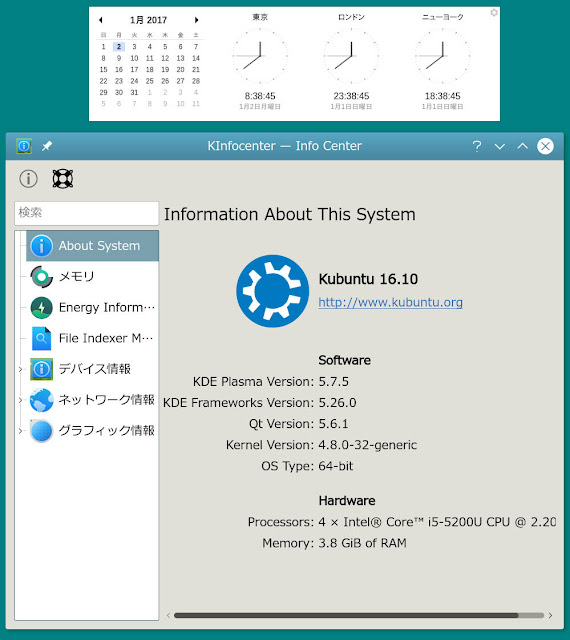Click the KDE Frameworks Version value 5.26.0
Viewport: 570px width, 640px height.
coord(337,403)
